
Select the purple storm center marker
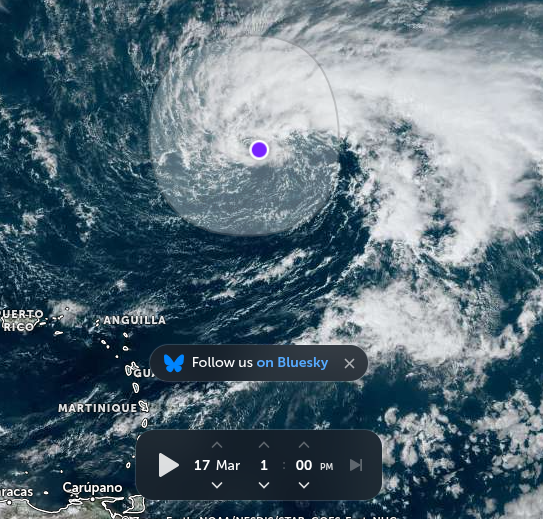click(x=259, y=150)
